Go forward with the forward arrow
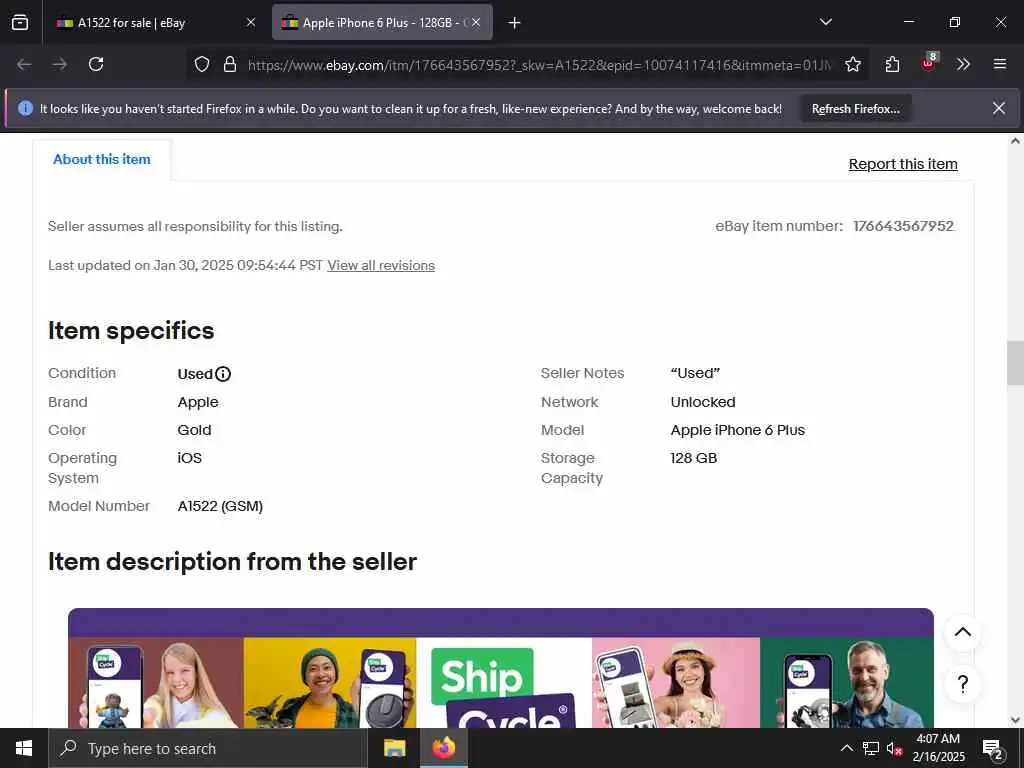 pos(60,64)
